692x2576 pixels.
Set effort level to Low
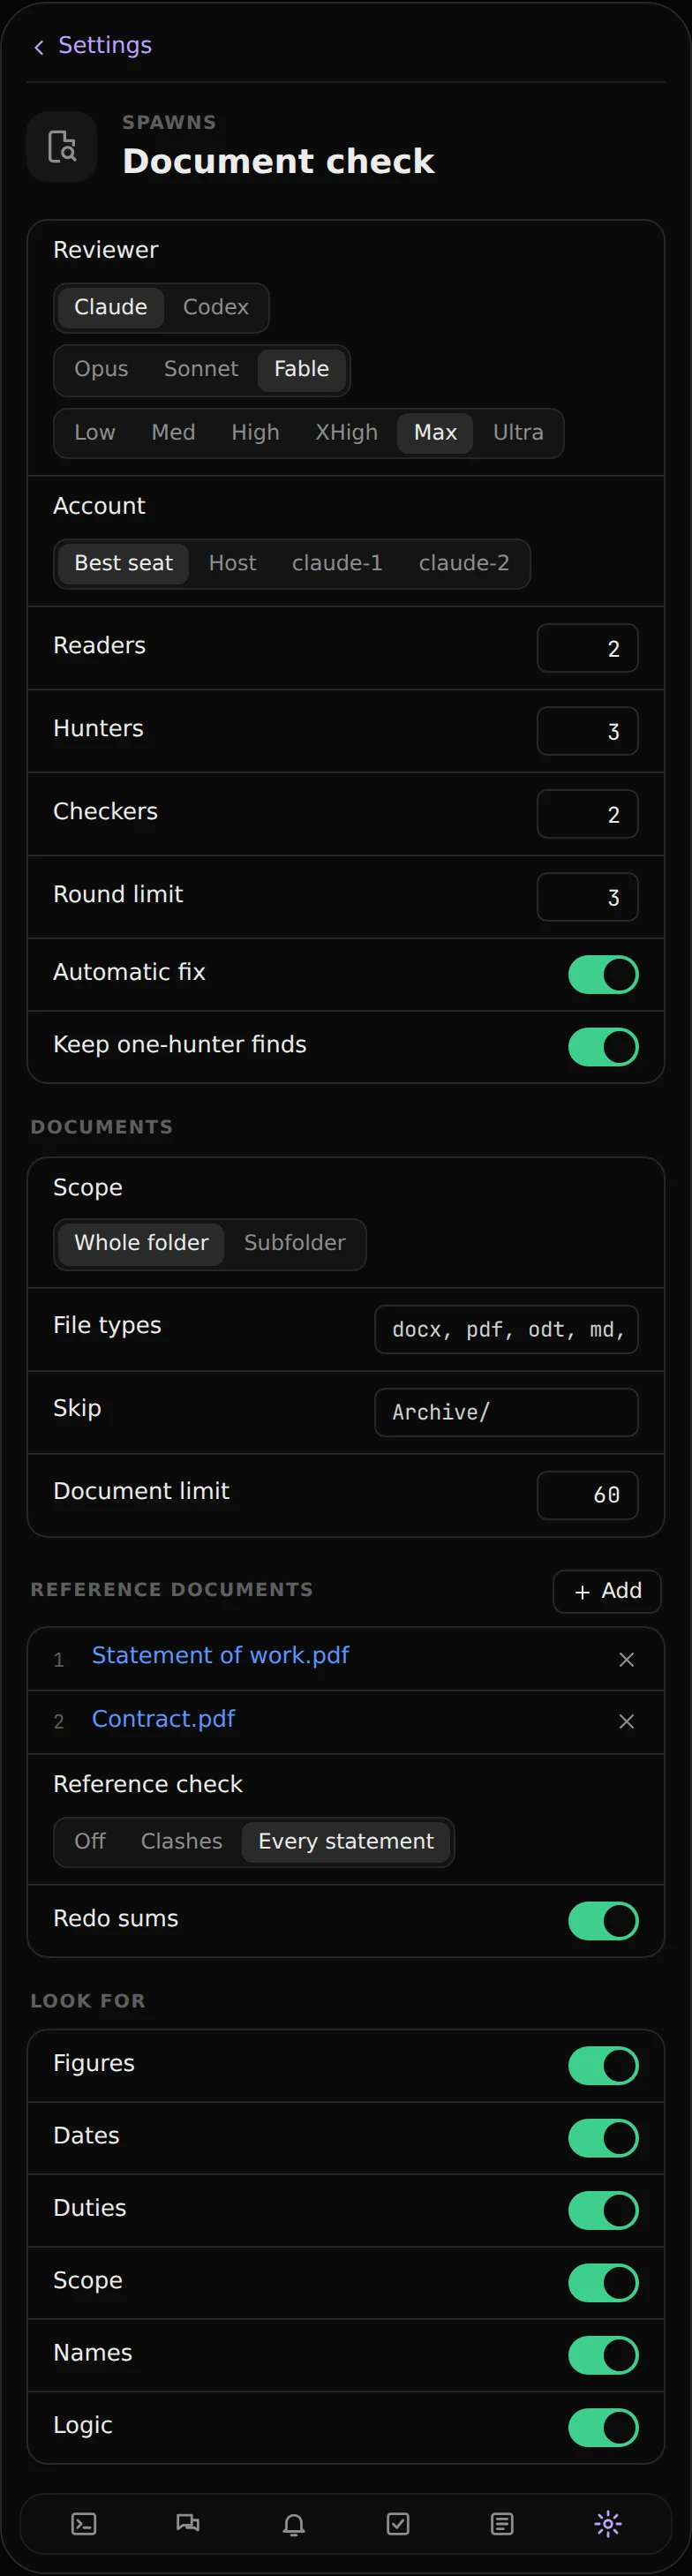[x=95, y=433]
